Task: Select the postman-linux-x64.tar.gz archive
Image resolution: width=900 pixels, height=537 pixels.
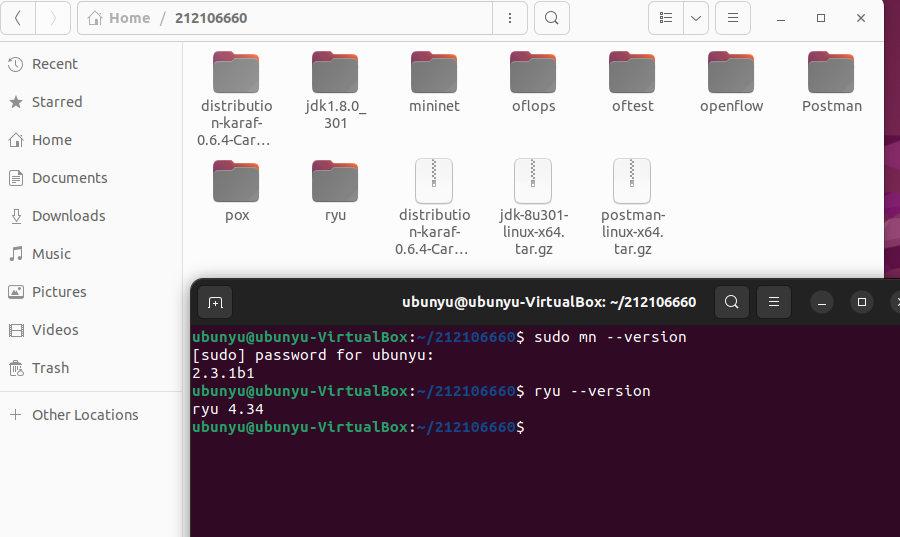Action: pyautogui.click(x=632, y=182)
